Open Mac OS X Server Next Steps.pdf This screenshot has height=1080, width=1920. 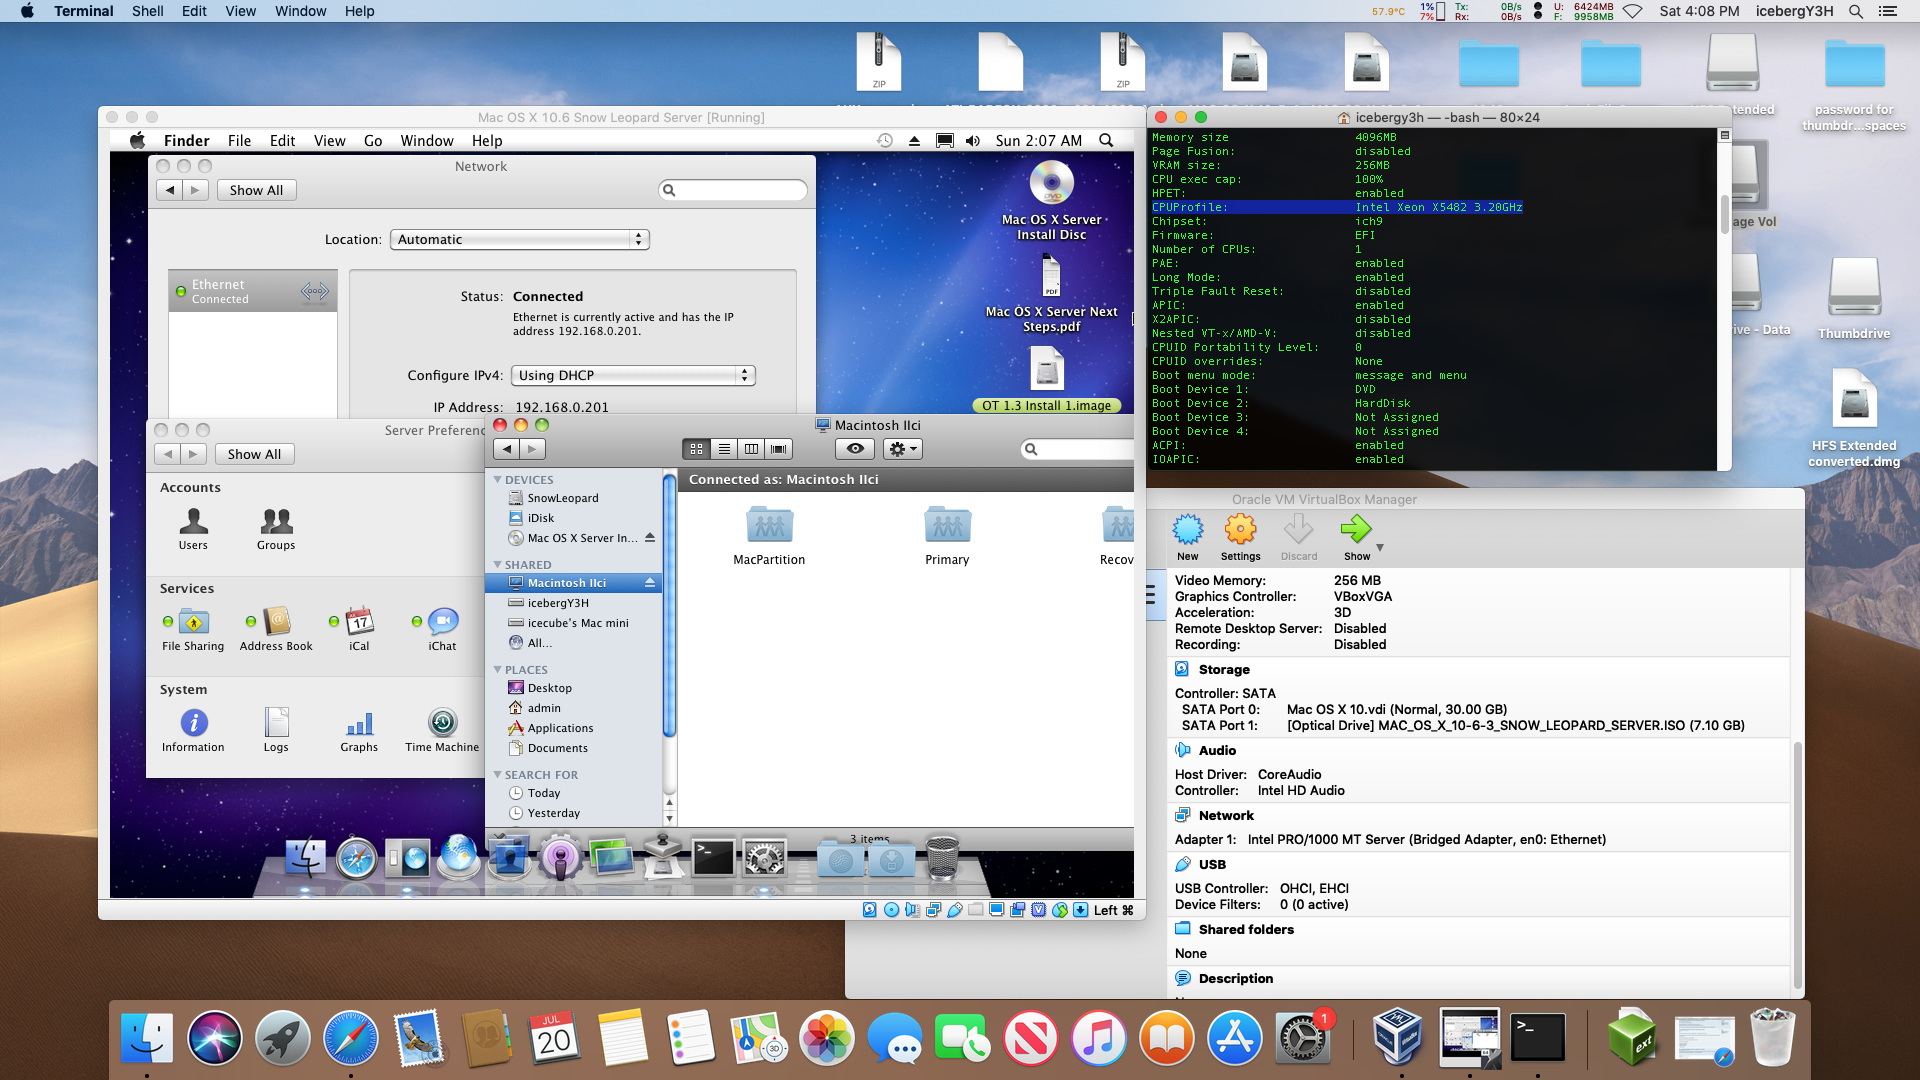1051,294
